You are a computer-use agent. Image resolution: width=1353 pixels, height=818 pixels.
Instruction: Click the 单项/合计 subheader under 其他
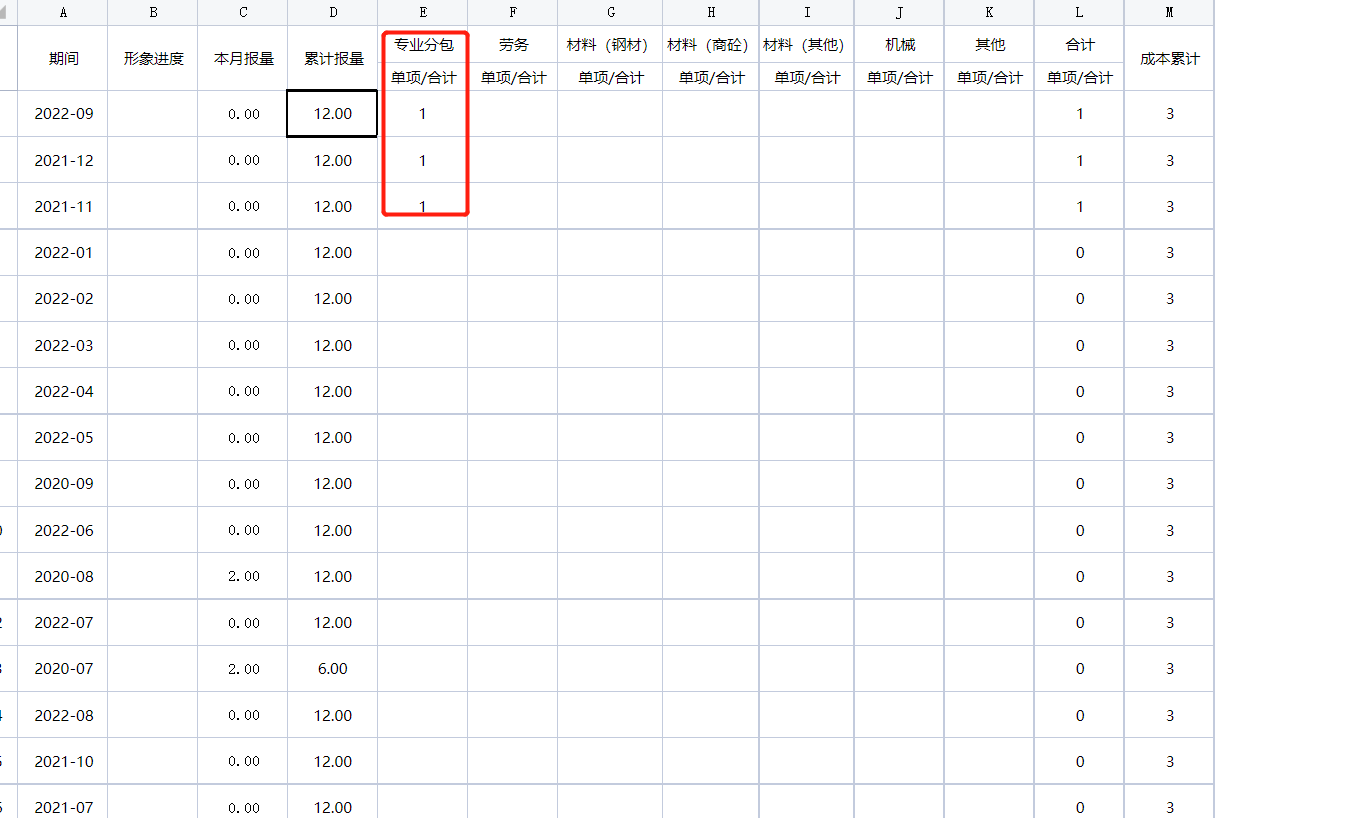pyautogui.click(x=989, y=77)
